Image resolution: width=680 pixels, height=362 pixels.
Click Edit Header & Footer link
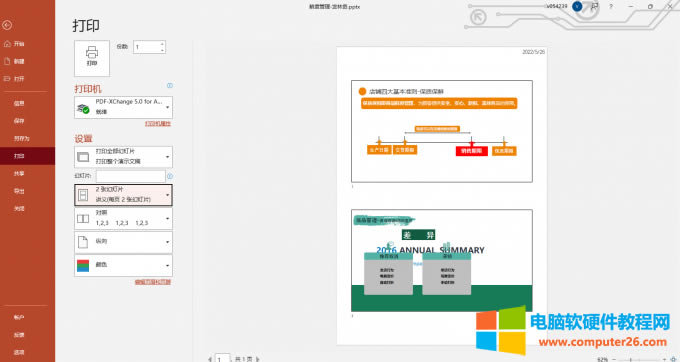click(x=153, y=282)
